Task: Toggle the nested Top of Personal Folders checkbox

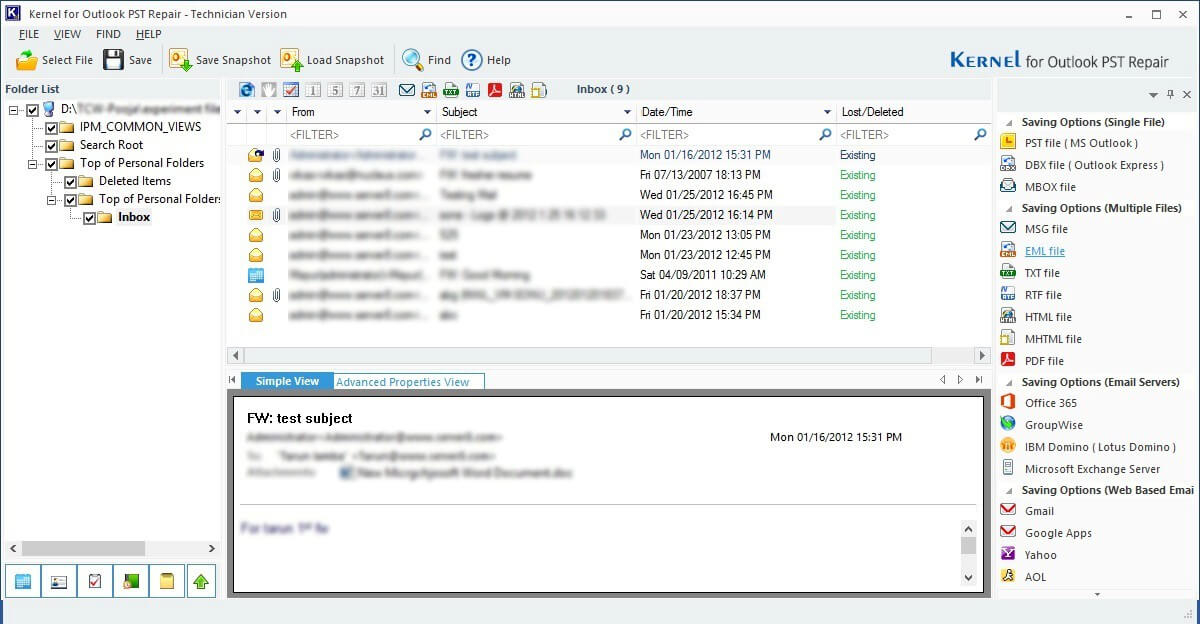Action: tap(70, 200)
